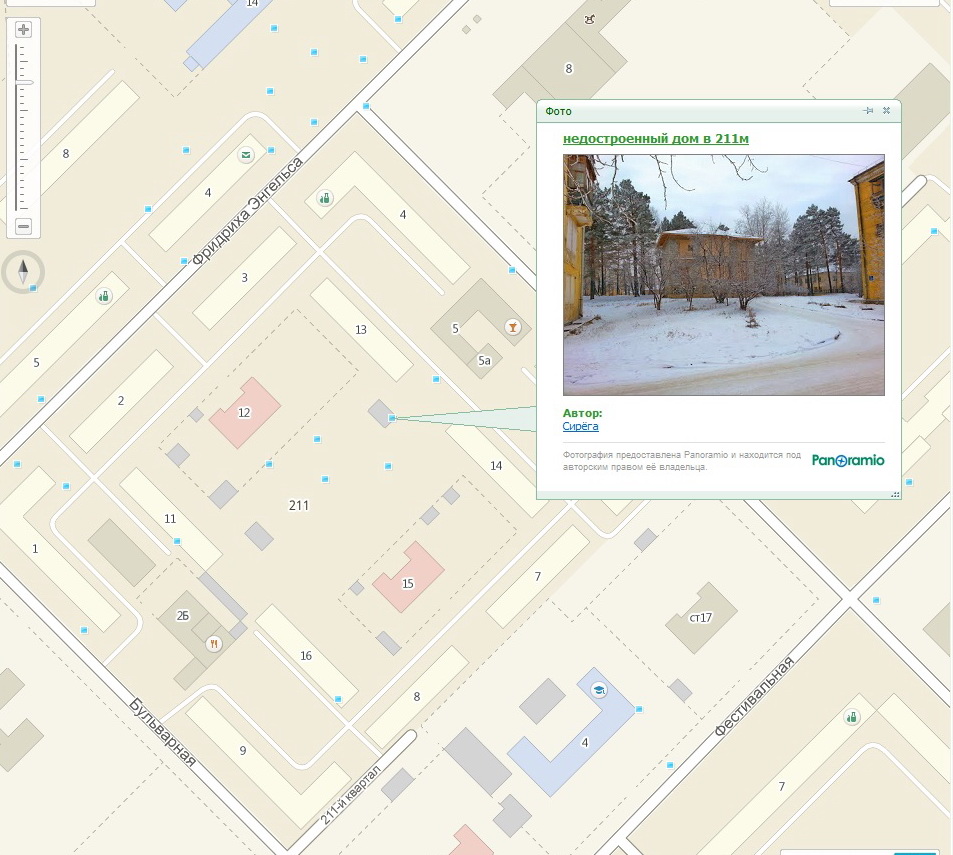Click the post office envelope icon
Screen dimensions: 953x855
(245, 155)
